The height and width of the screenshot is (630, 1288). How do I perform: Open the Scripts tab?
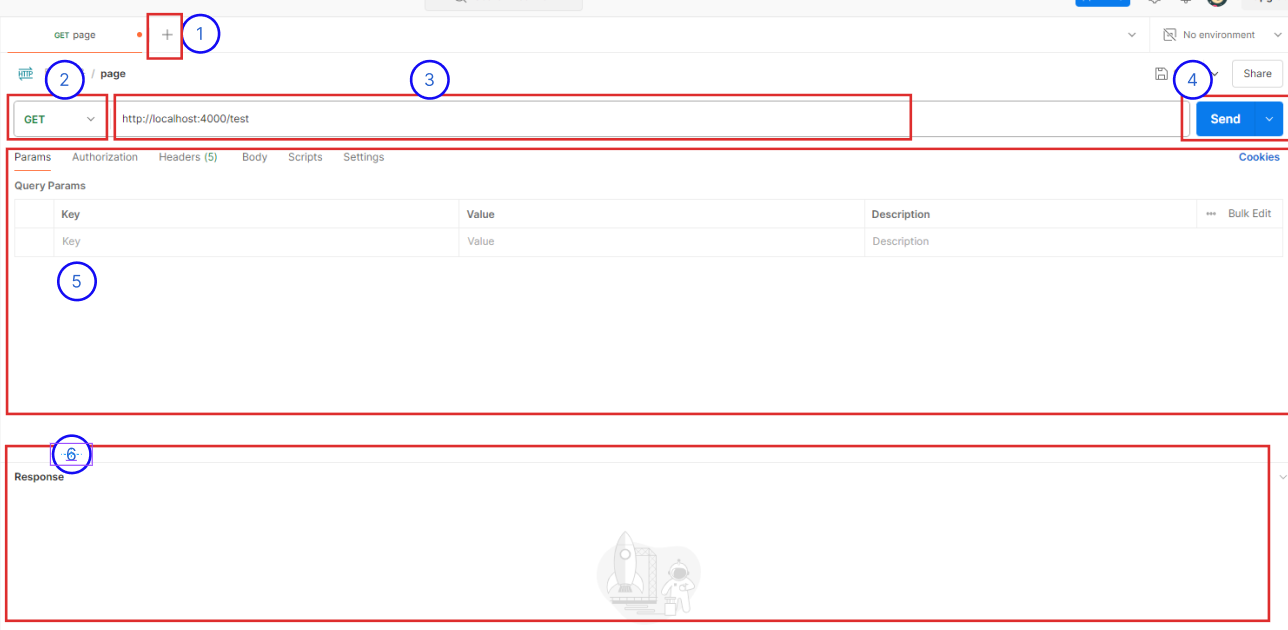point(305,157)
